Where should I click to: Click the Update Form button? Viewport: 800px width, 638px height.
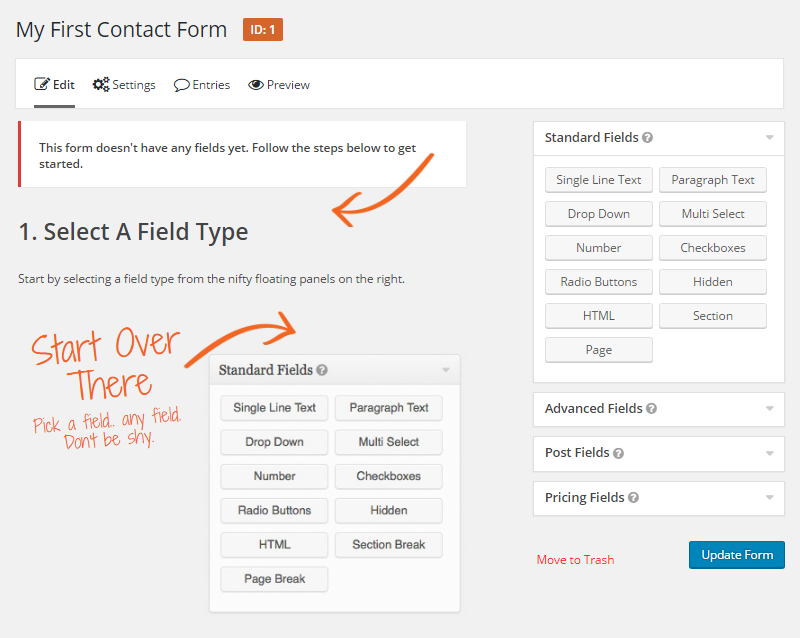tap(736, 555)
